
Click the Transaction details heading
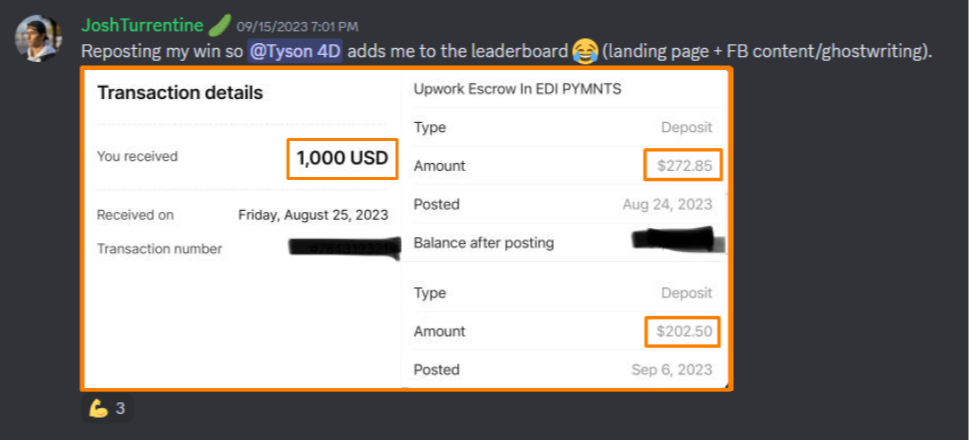coord(180,93)
